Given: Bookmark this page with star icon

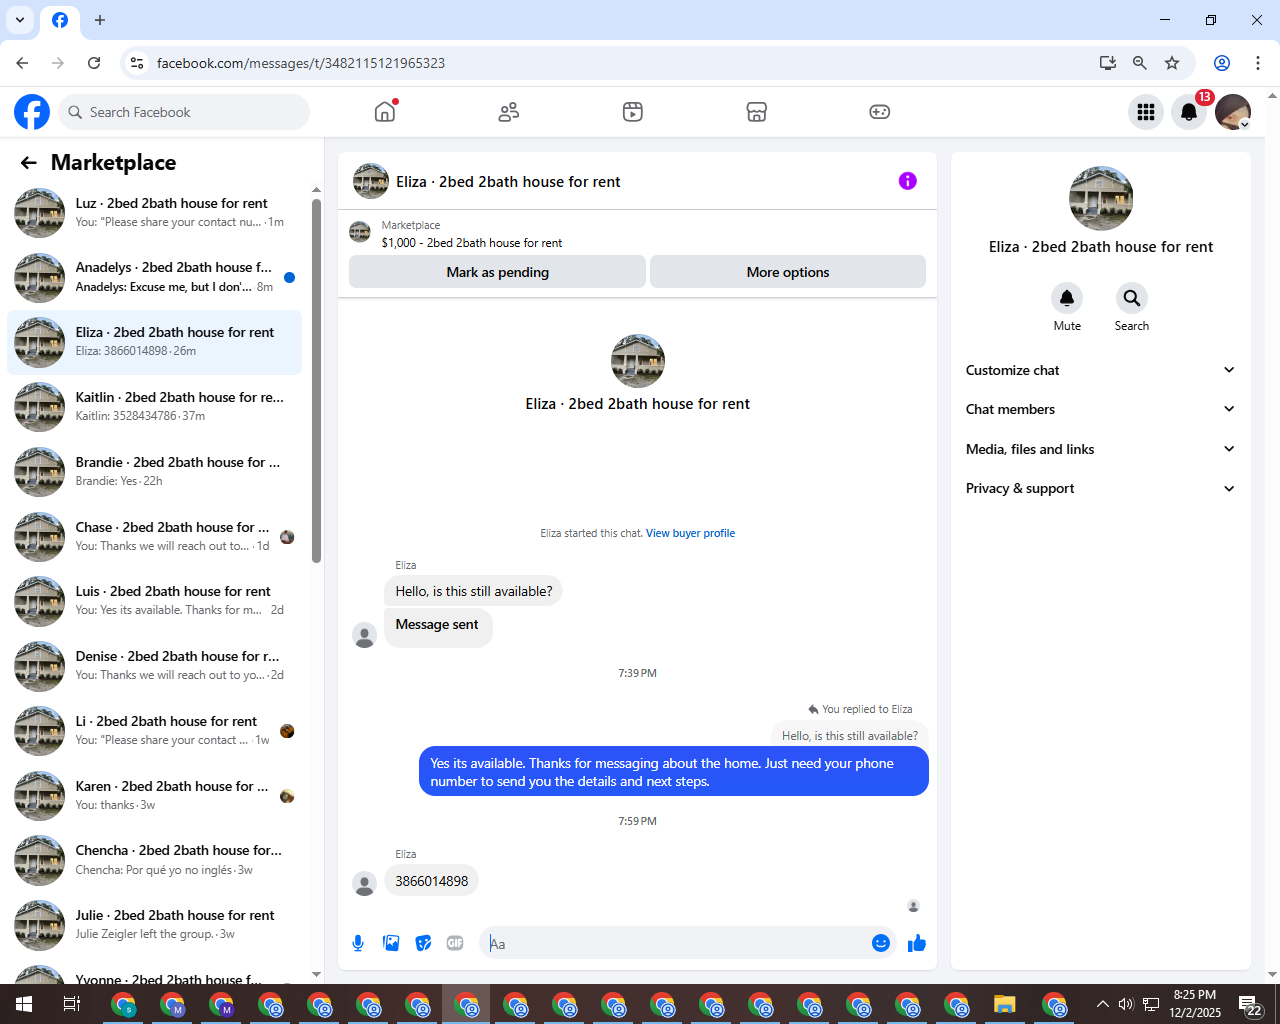Looking at the screenshot, I should coord(1172,63).
